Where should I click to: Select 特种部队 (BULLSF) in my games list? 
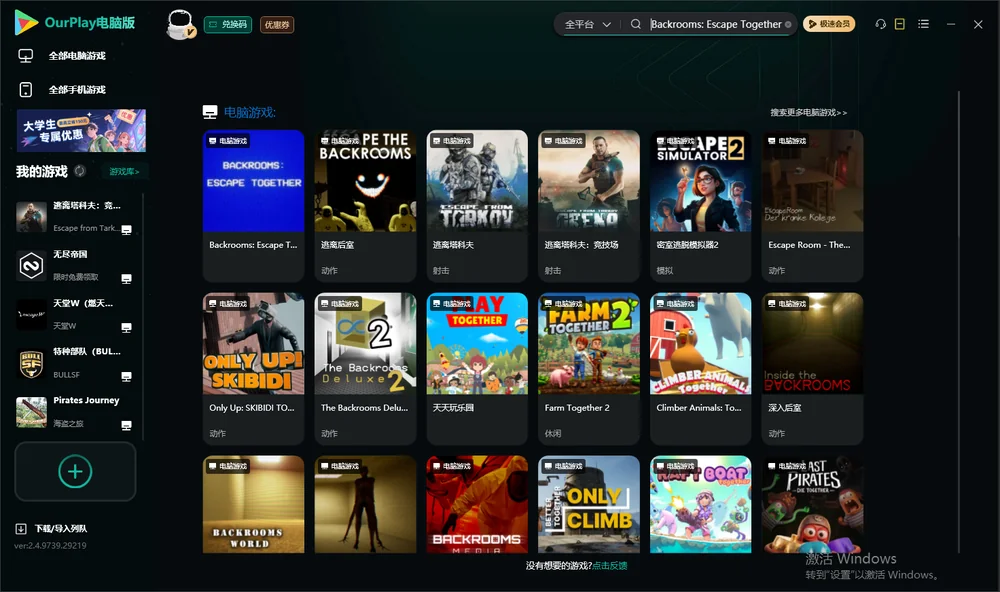pos(75,363)
